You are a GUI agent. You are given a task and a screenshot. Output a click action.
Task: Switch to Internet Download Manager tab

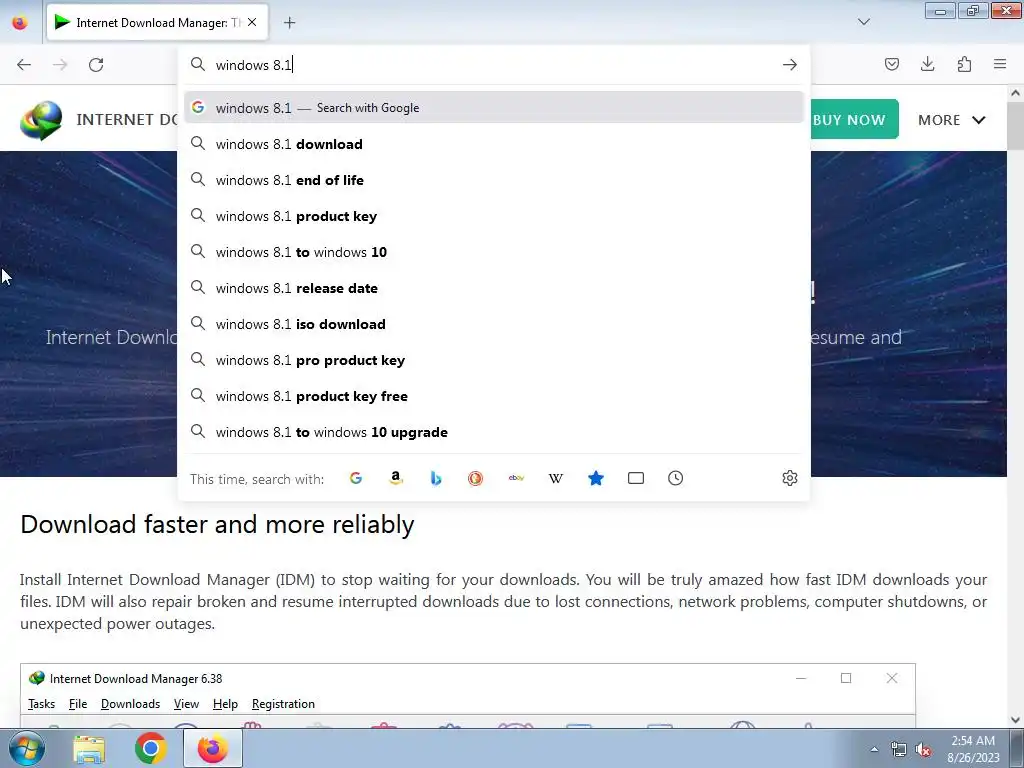(x=157, y=23)
